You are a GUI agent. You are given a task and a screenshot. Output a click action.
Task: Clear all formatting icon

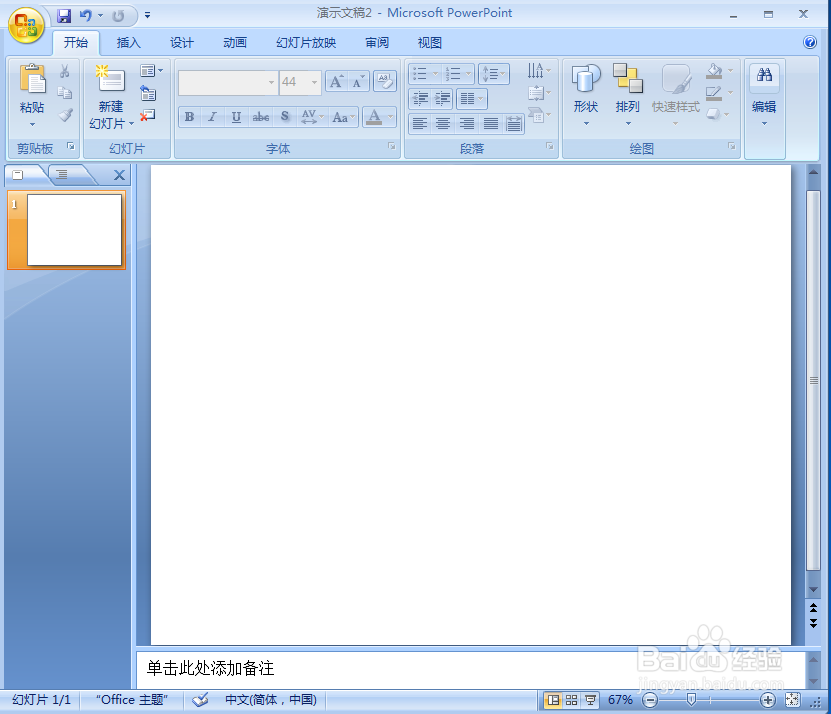384,82
